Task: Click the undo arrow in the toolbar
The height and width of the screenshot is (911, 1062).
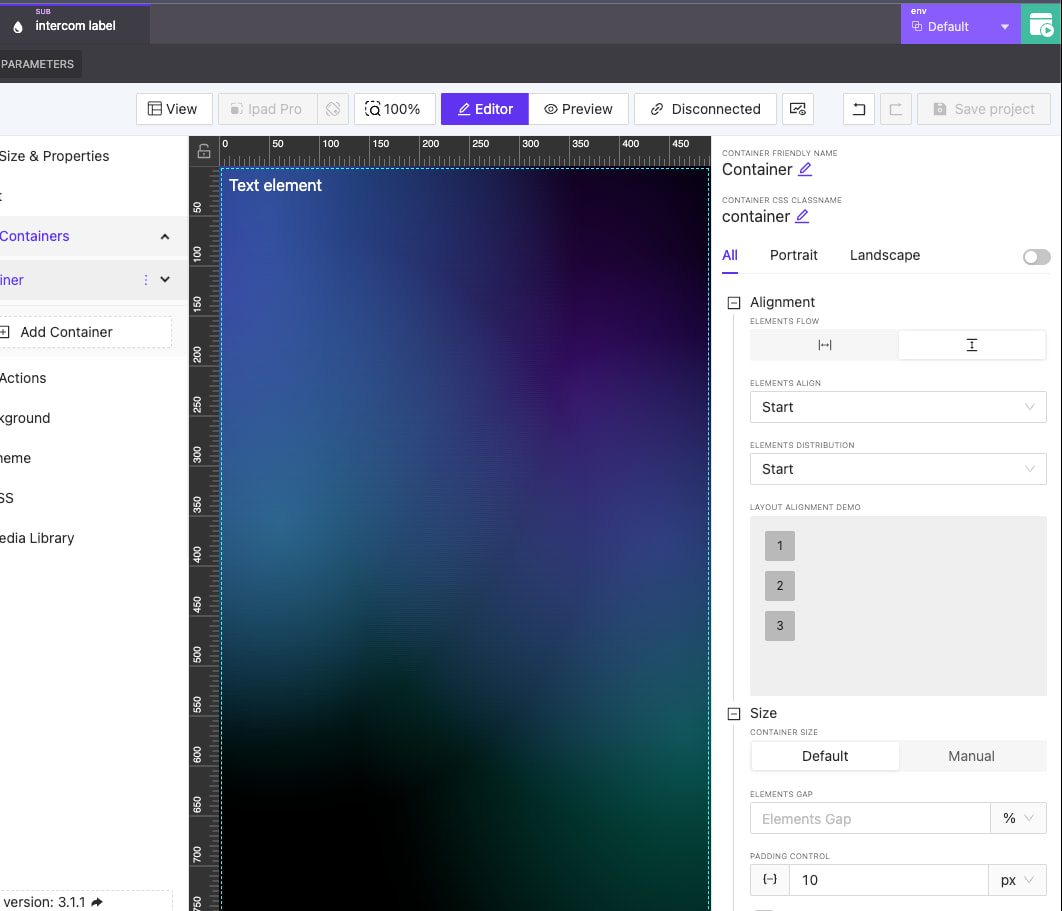Action: click(x=858, y=109)
